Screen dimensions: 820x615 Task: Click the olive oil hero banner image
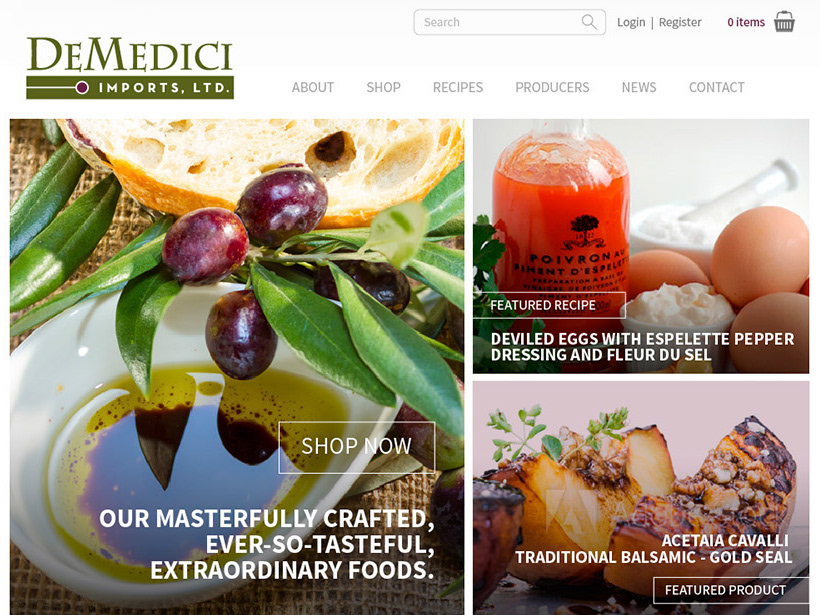click(237, 367)
